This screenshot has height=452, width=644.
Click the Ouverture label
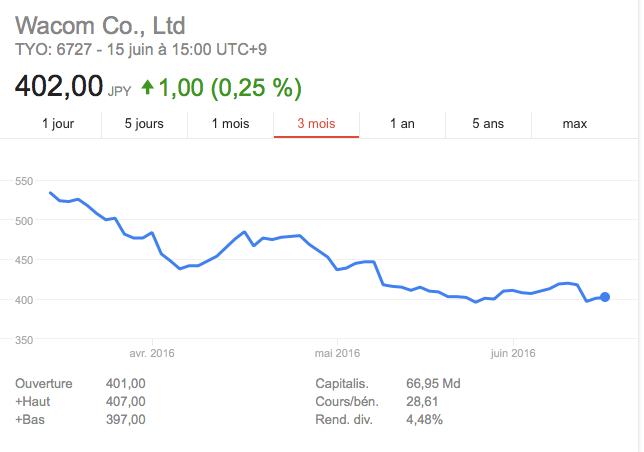point(44,383)
